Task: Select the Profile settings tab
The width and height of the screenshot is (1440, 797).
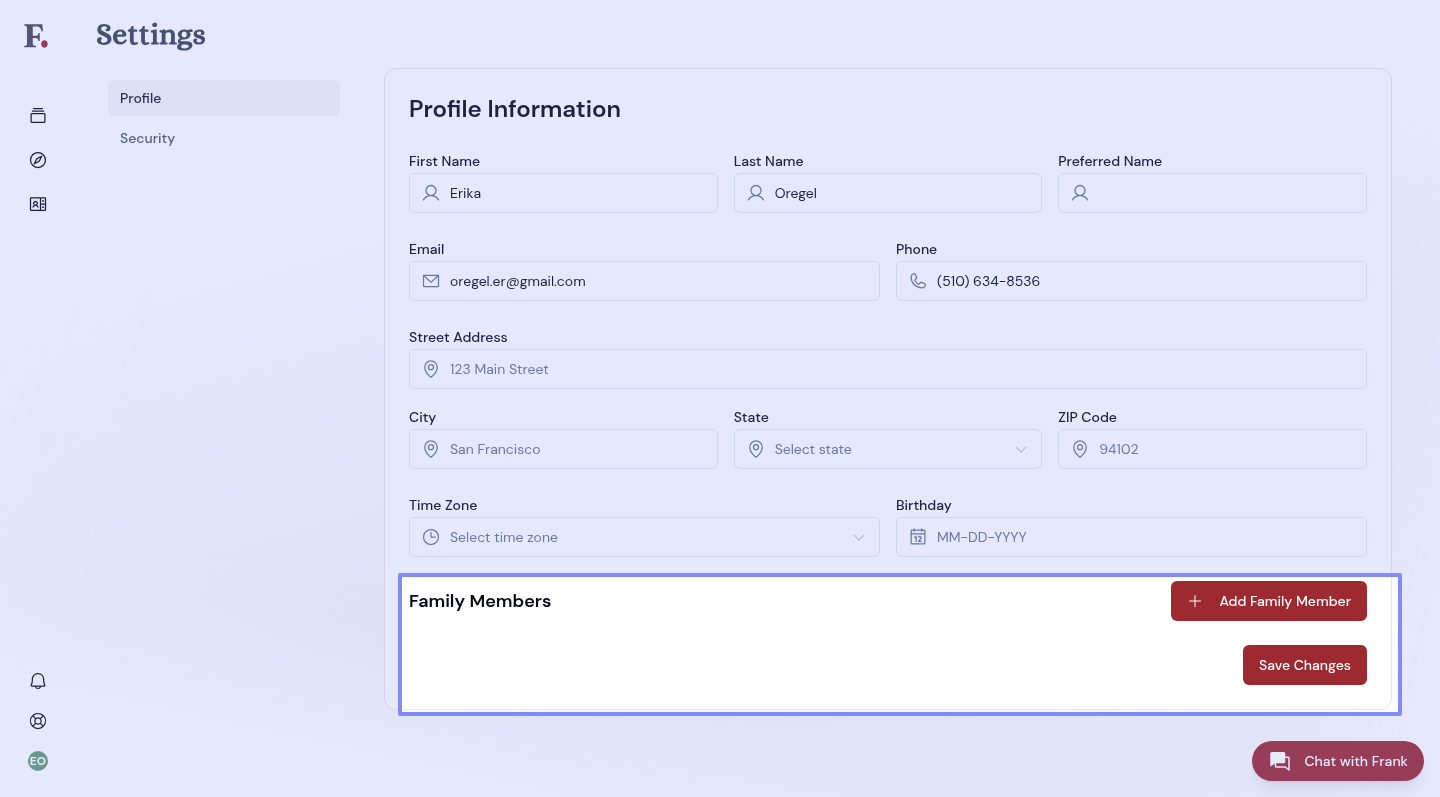Action: point(223,98)
